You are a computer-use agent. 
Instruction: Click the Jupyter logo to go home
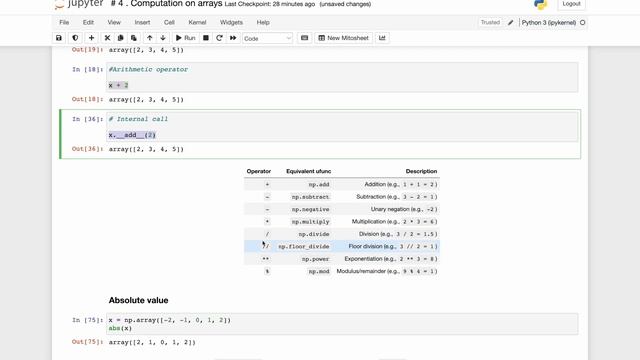coord(79,4)
